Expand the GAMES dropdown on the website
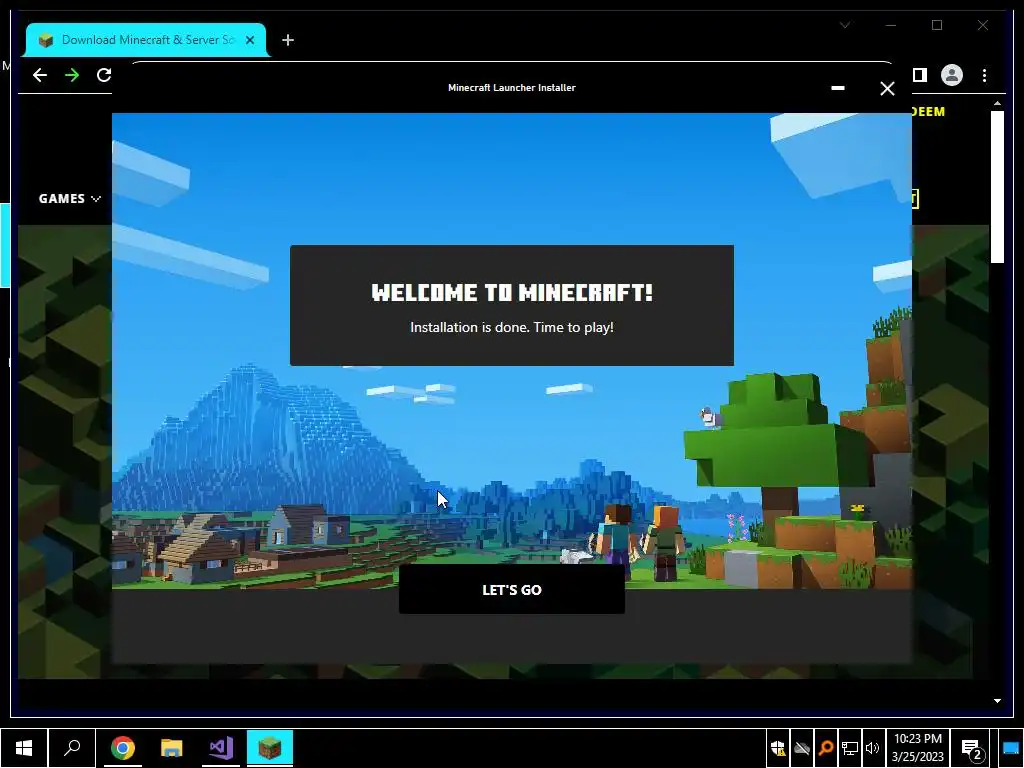Screen dimensions: 1024x768 (x=69, y=199)
